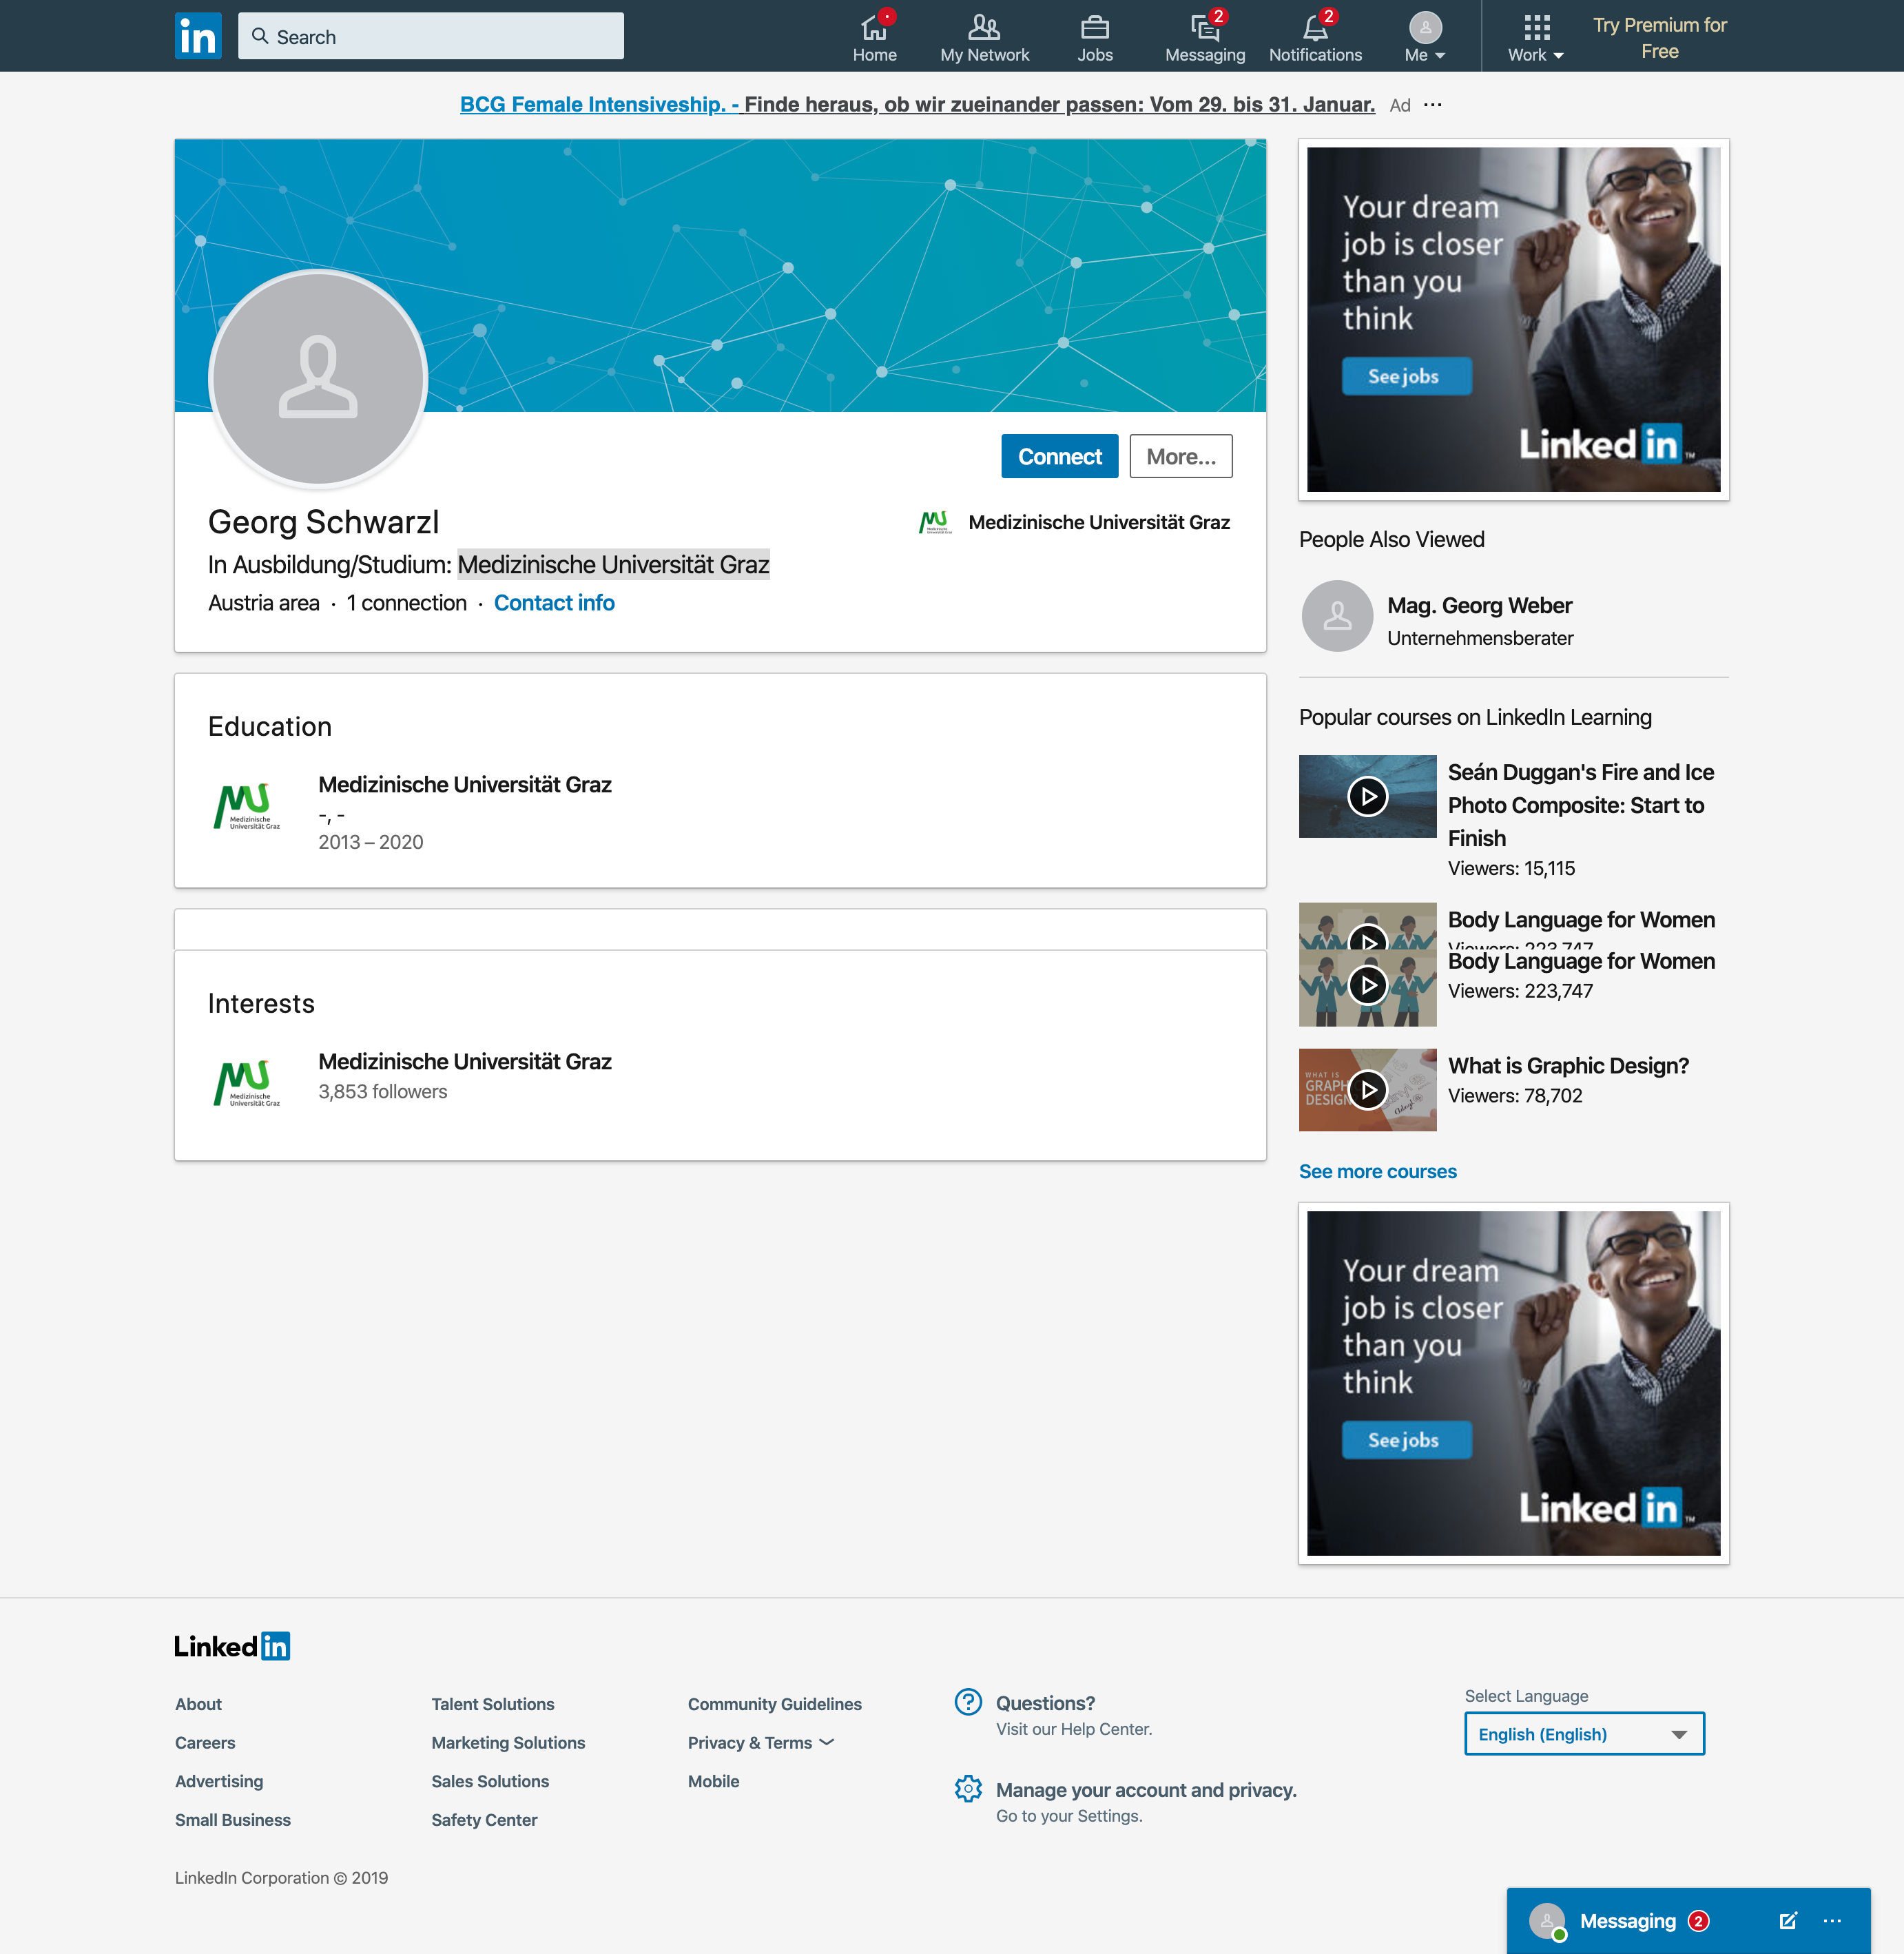This screenshot has height=1954, width=1904.
Task: Open the Sales Solutions footer link
Action: pos(490,1782)
